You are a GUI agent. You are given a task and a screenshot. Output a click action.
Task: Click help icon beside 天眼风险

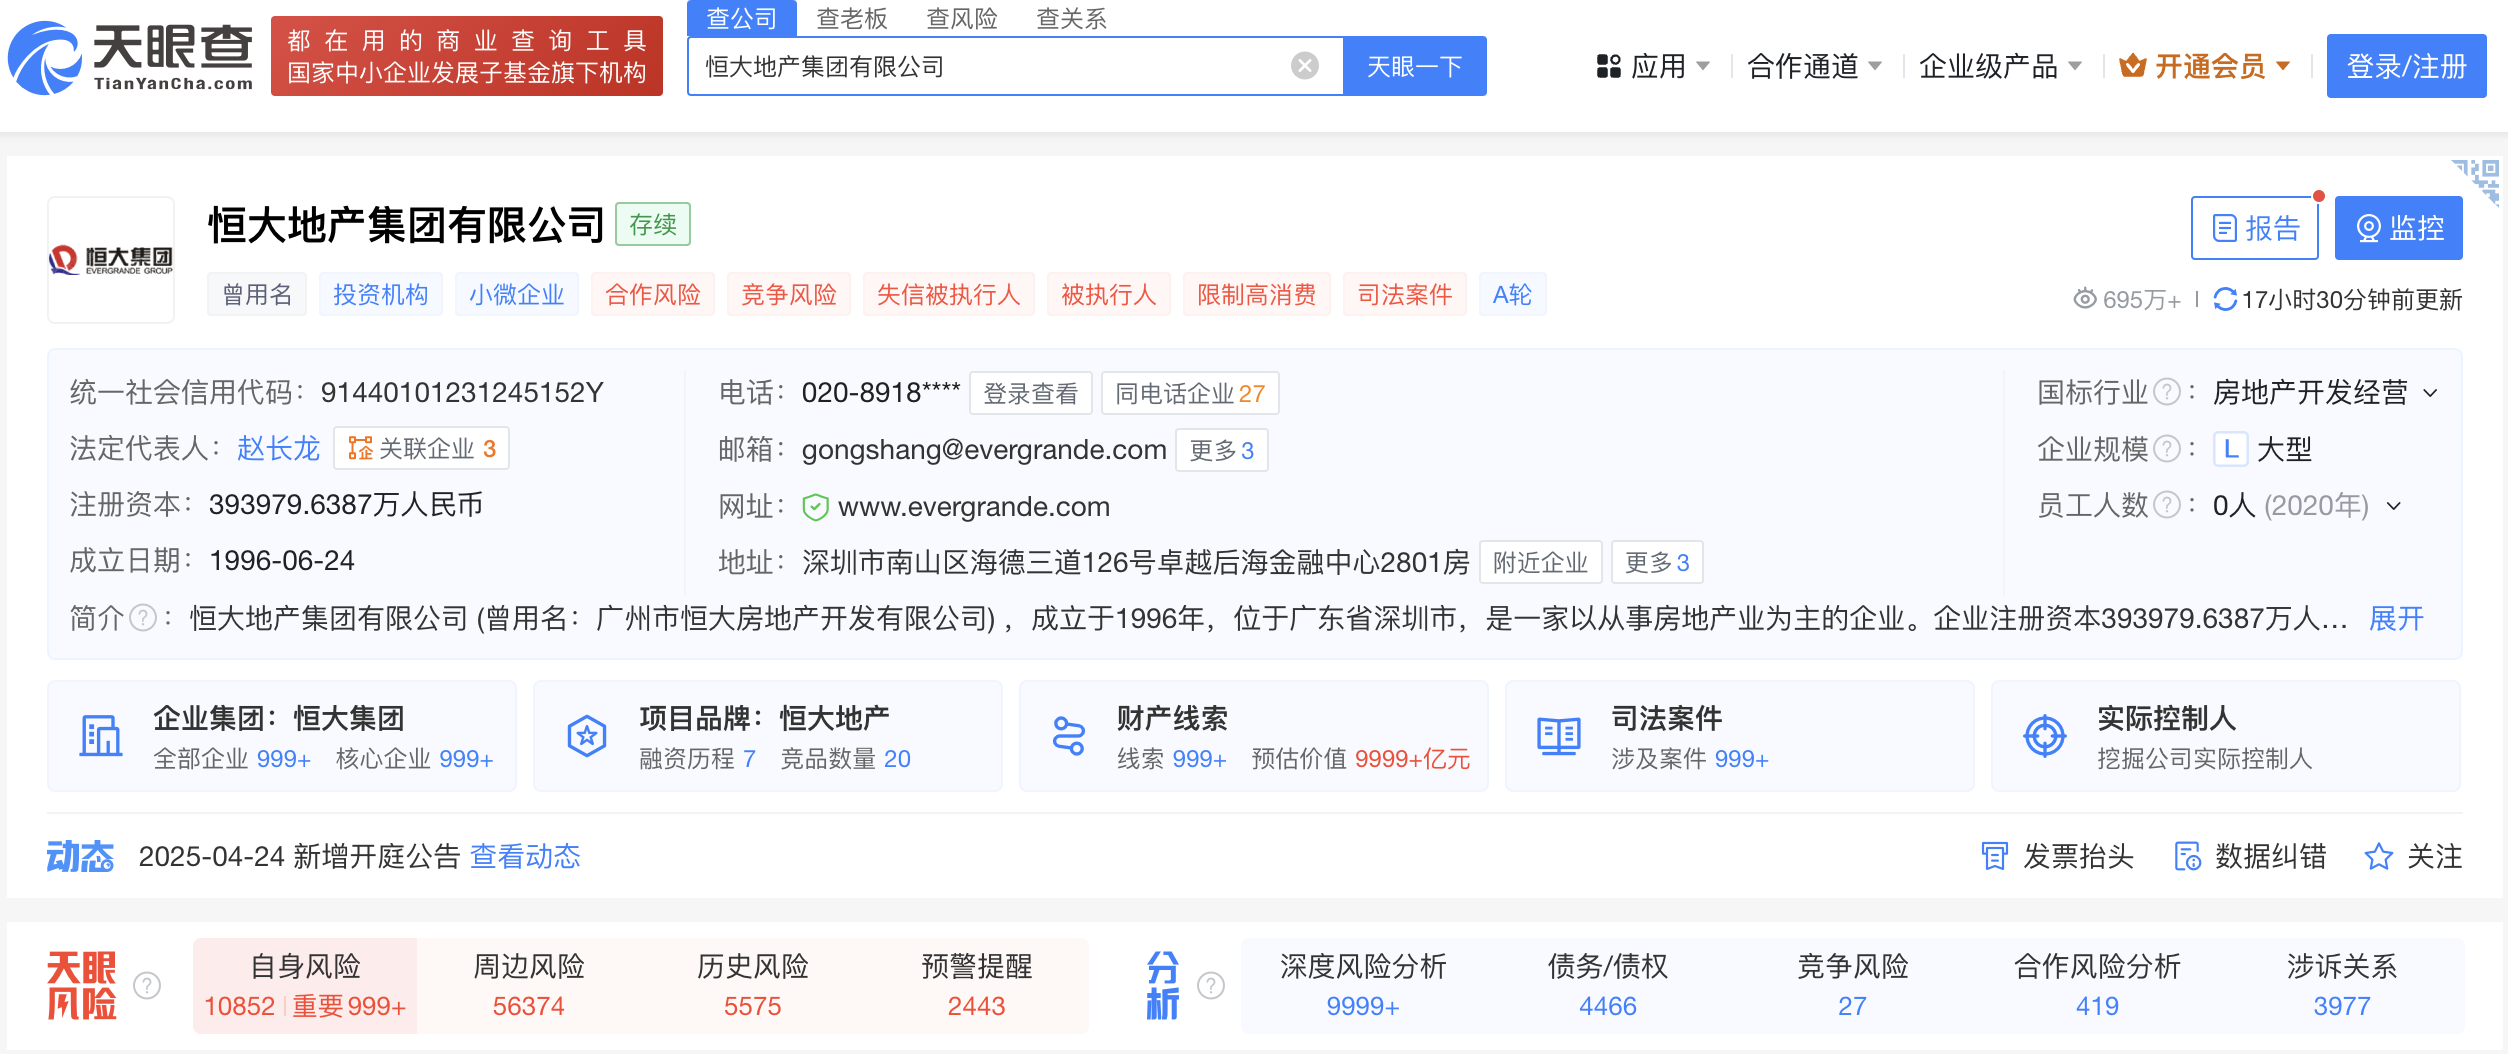147,986
